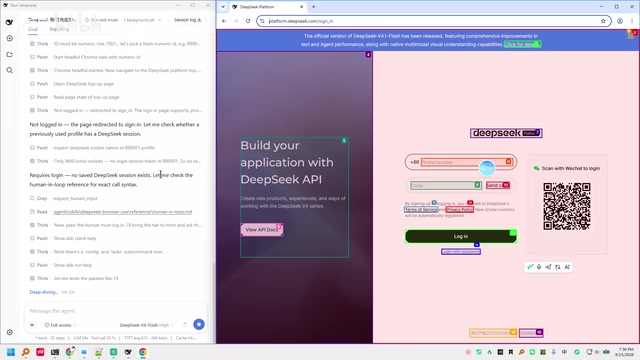This screenshot has width=640, height=360.
Task: Expand Think step 'ID must be numeric'
Action: tap(115, 44)
